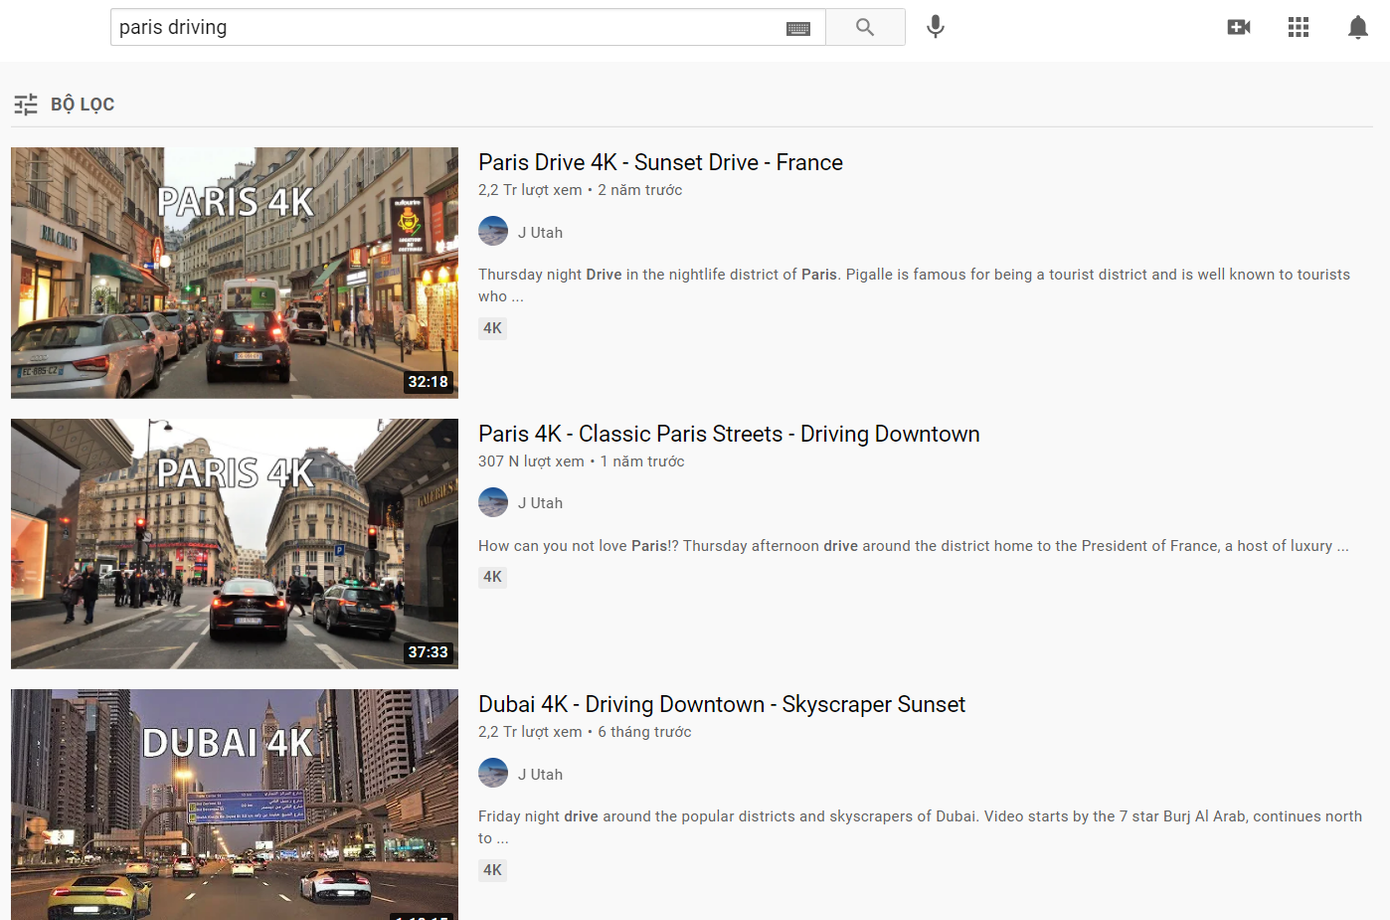Viewport: 1390px width, 920px height.
Task: Click J Utah avatar on Classic Paris Streets
Action: pyautogui.click(x=493, y=502)
